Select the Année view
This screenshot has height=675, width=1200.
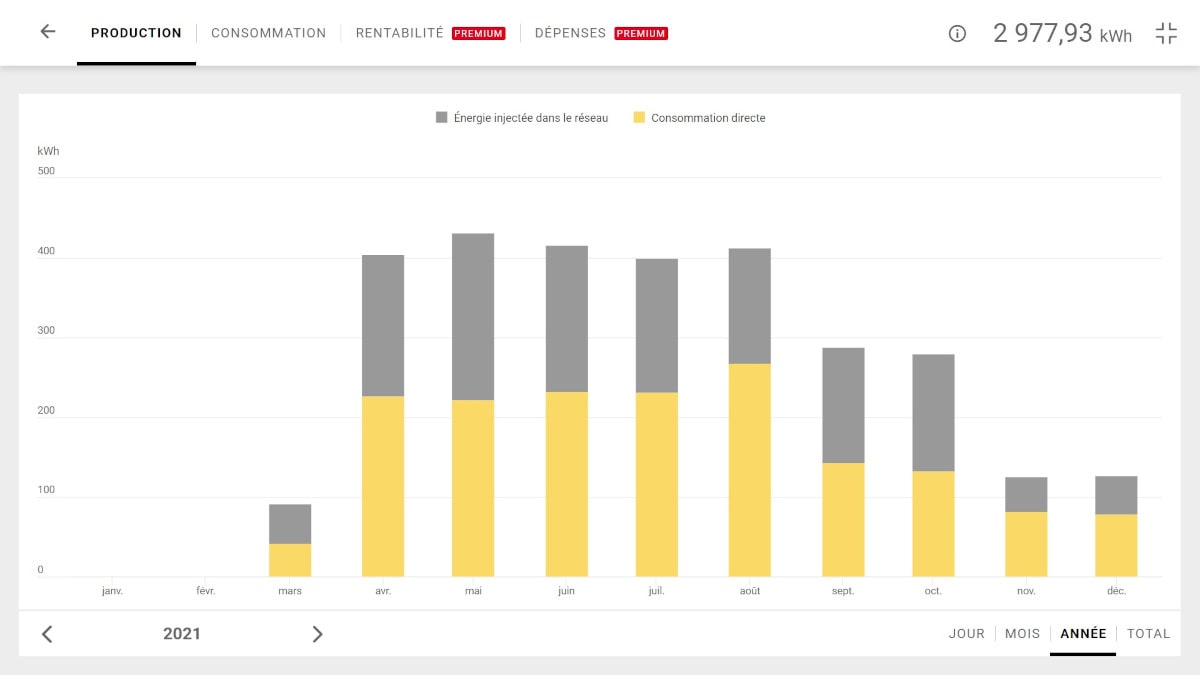(x=1083, y=634)
